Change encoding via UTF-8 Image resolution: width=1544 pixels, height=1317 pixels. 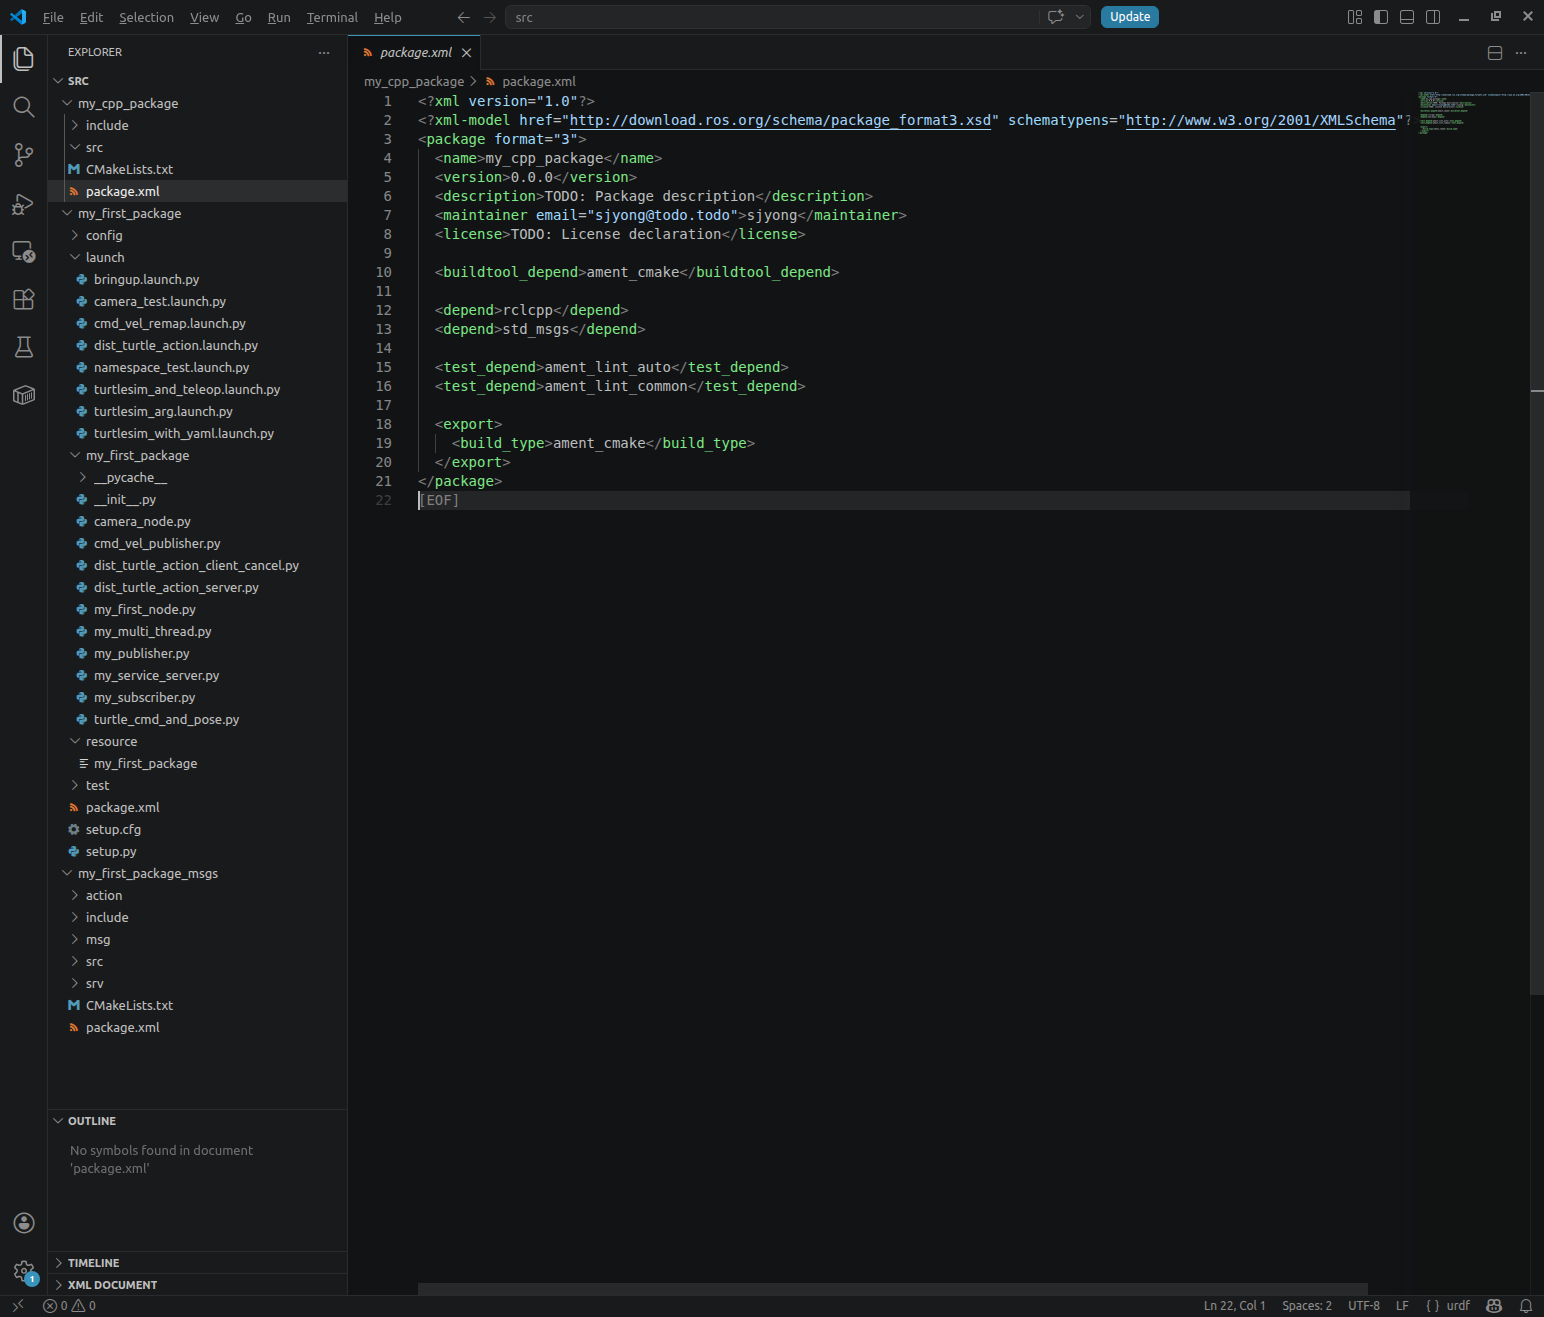tap(1363, 1306)
